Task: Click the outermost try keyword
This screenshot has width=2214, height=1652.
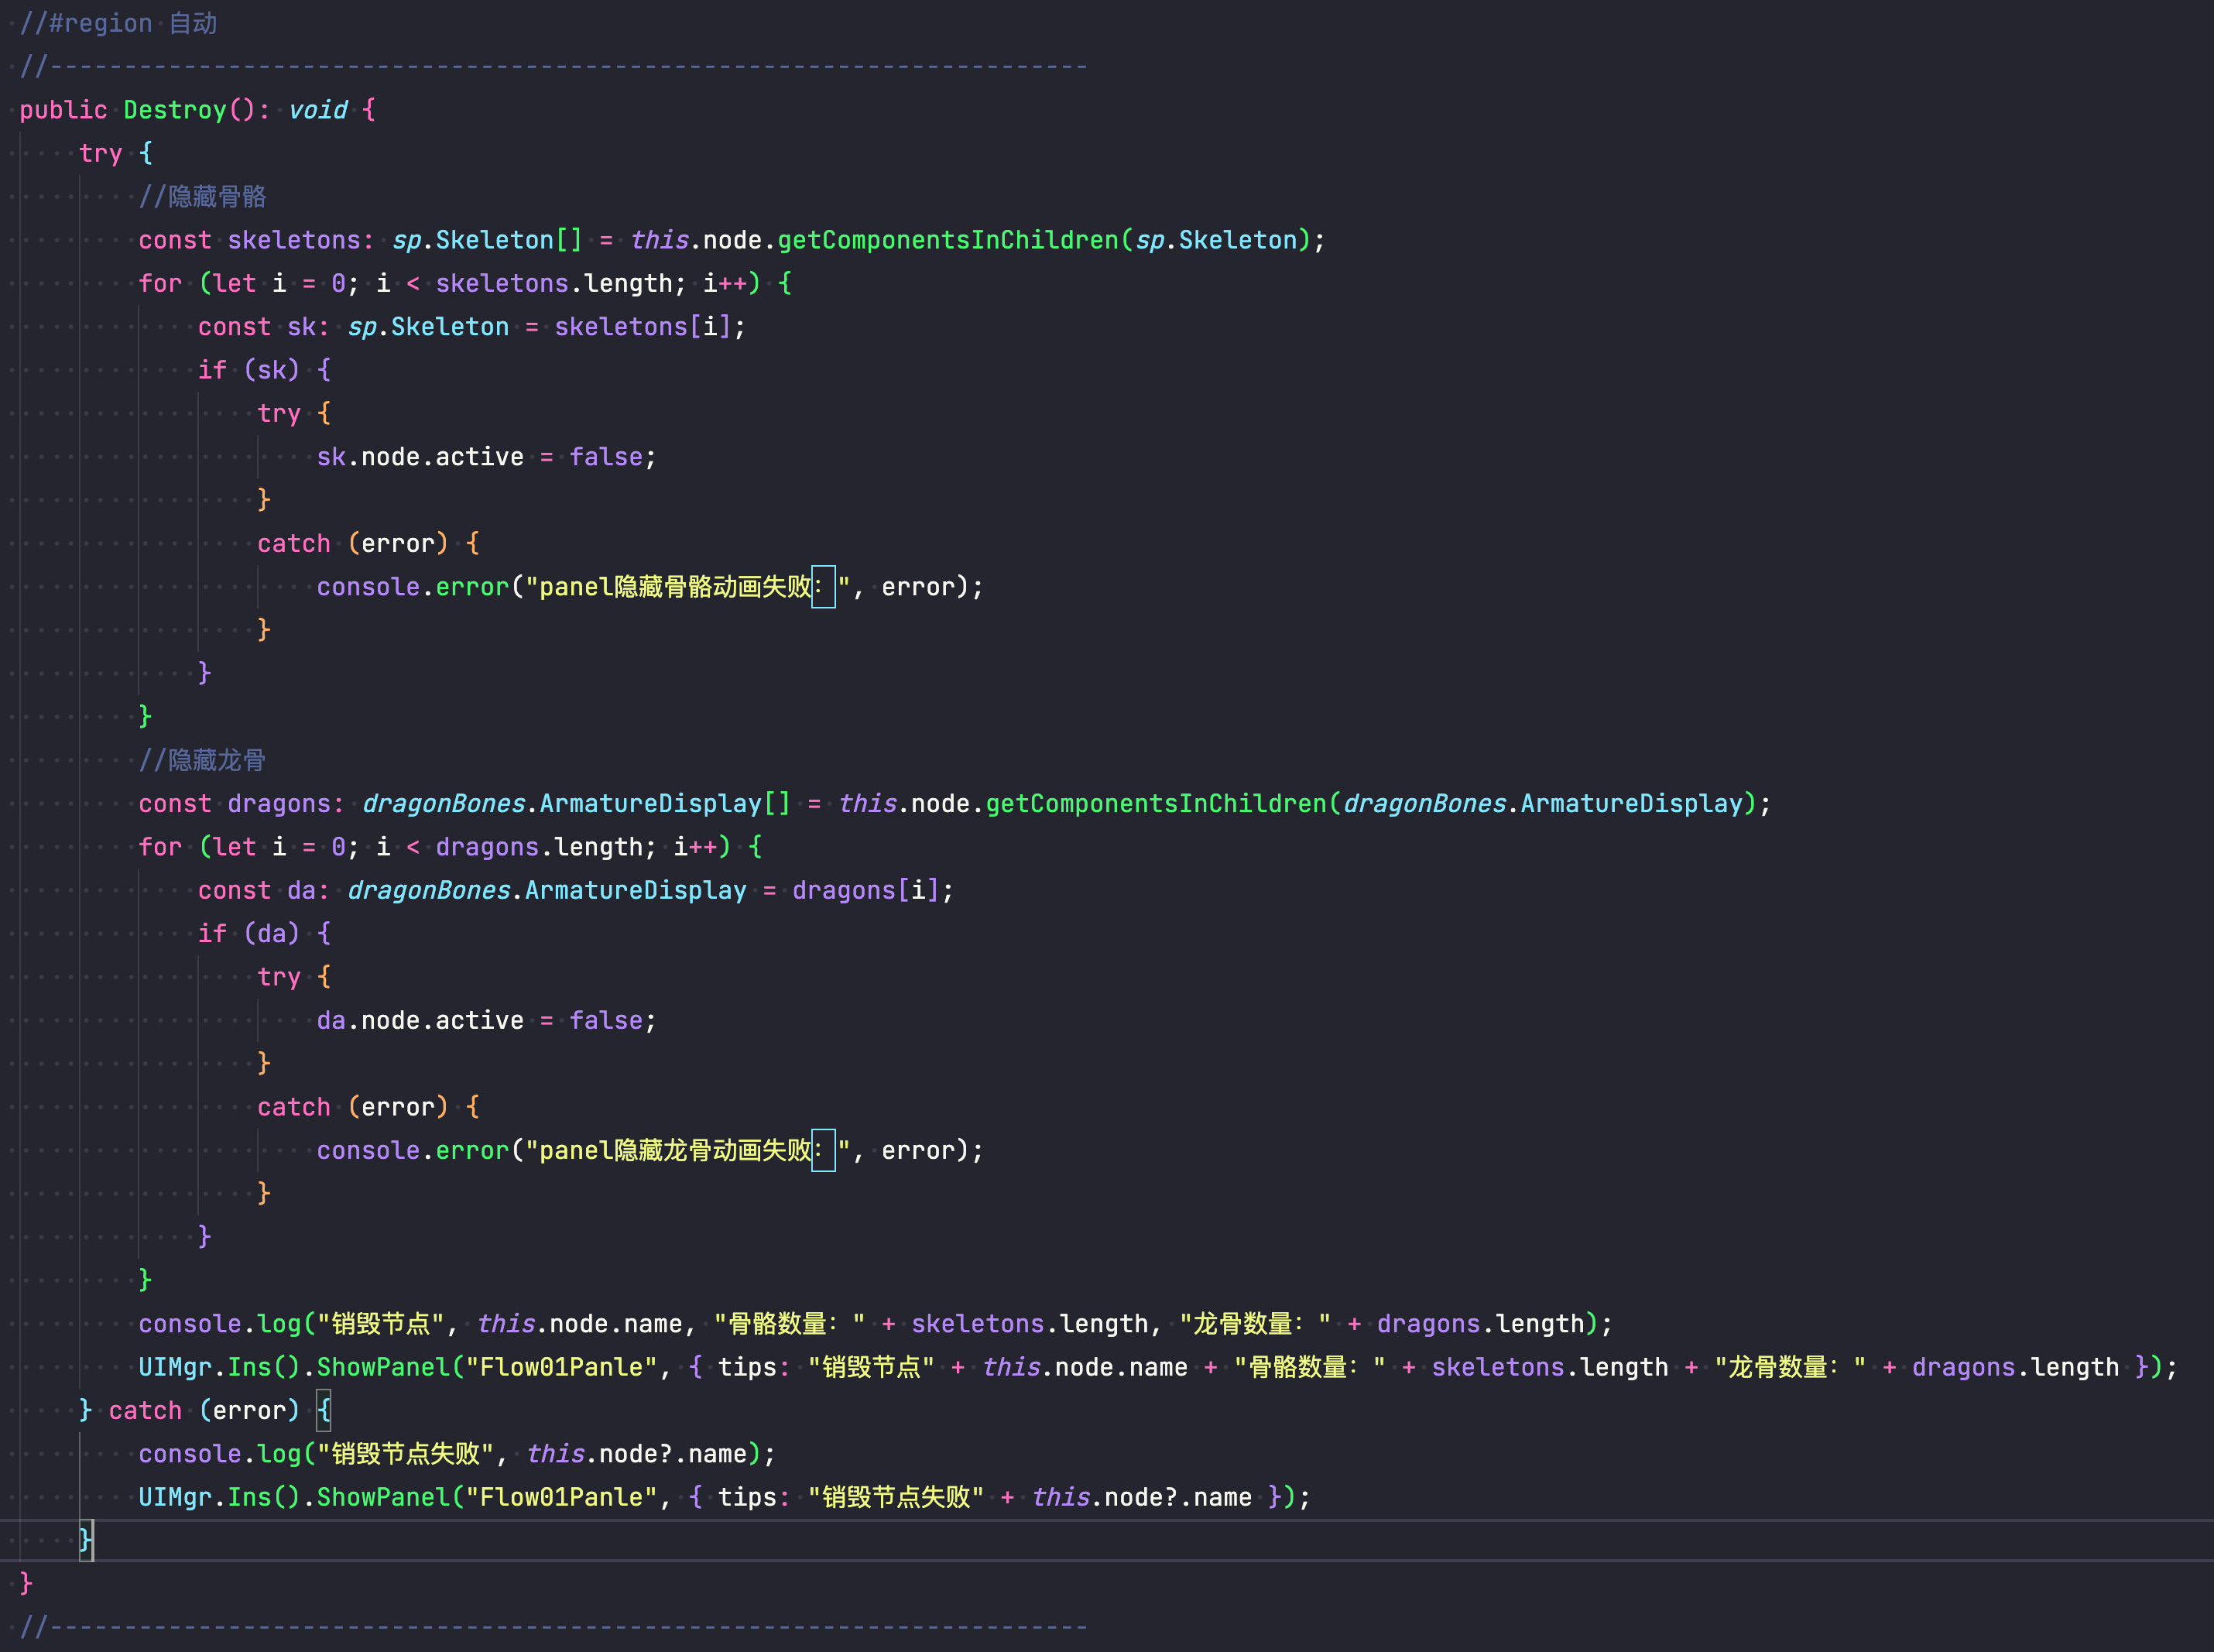Action: (100, 153)
